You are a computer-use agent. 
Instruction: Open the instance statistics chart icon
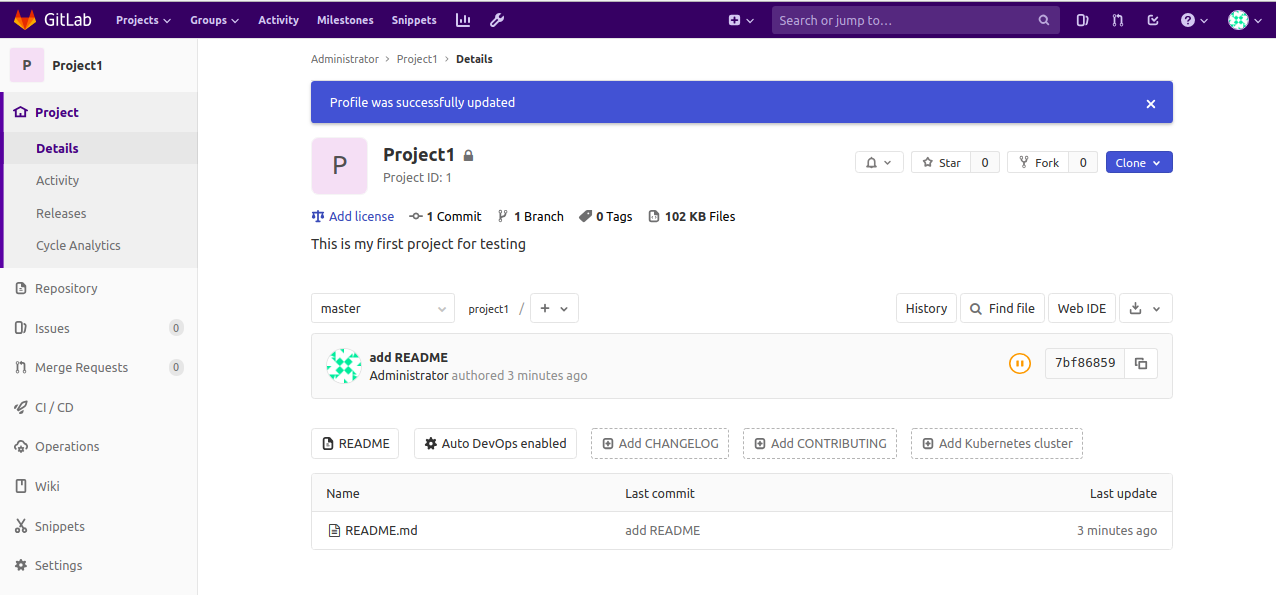(x=463, y=20)
